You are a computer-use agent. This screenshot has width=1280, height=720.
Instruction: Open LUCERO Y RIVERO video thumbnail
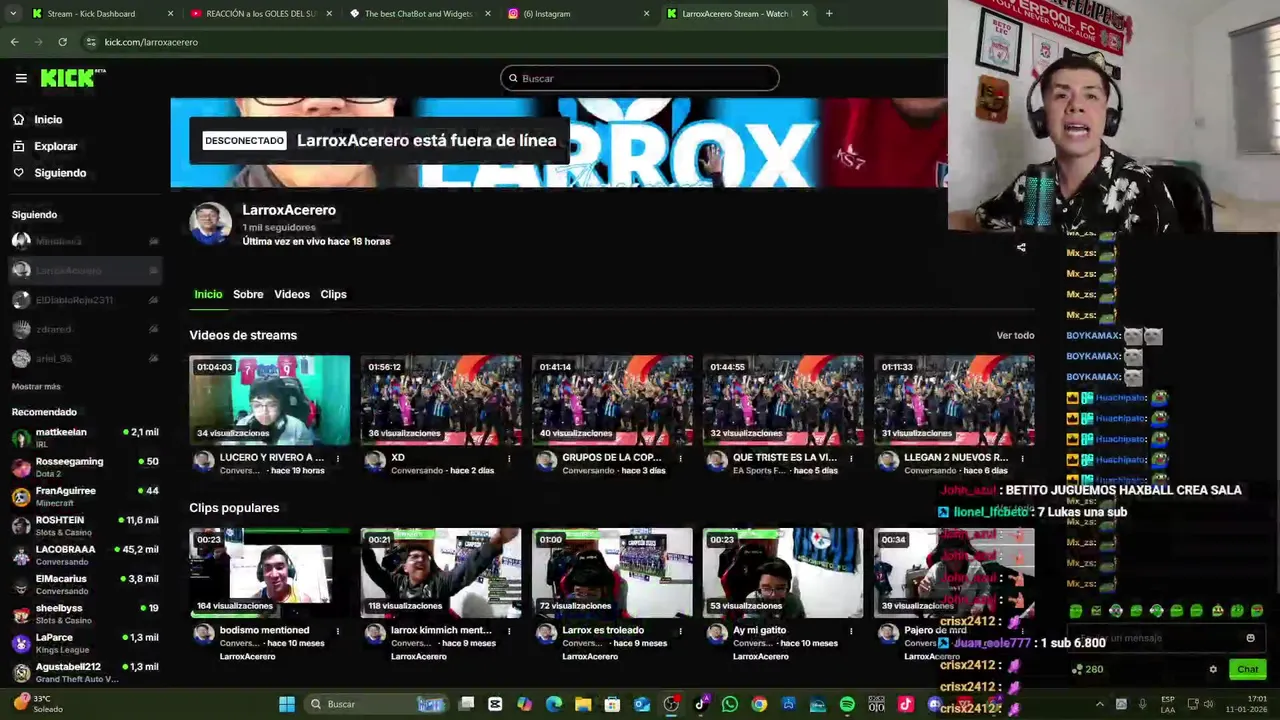point(270,399)
